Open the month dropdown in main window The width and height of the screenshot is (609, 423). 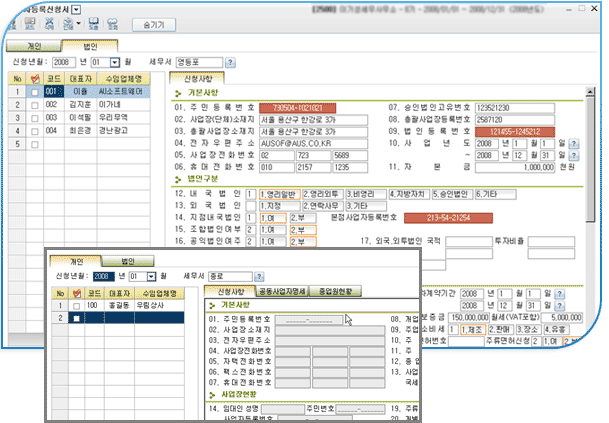[115, 62]
